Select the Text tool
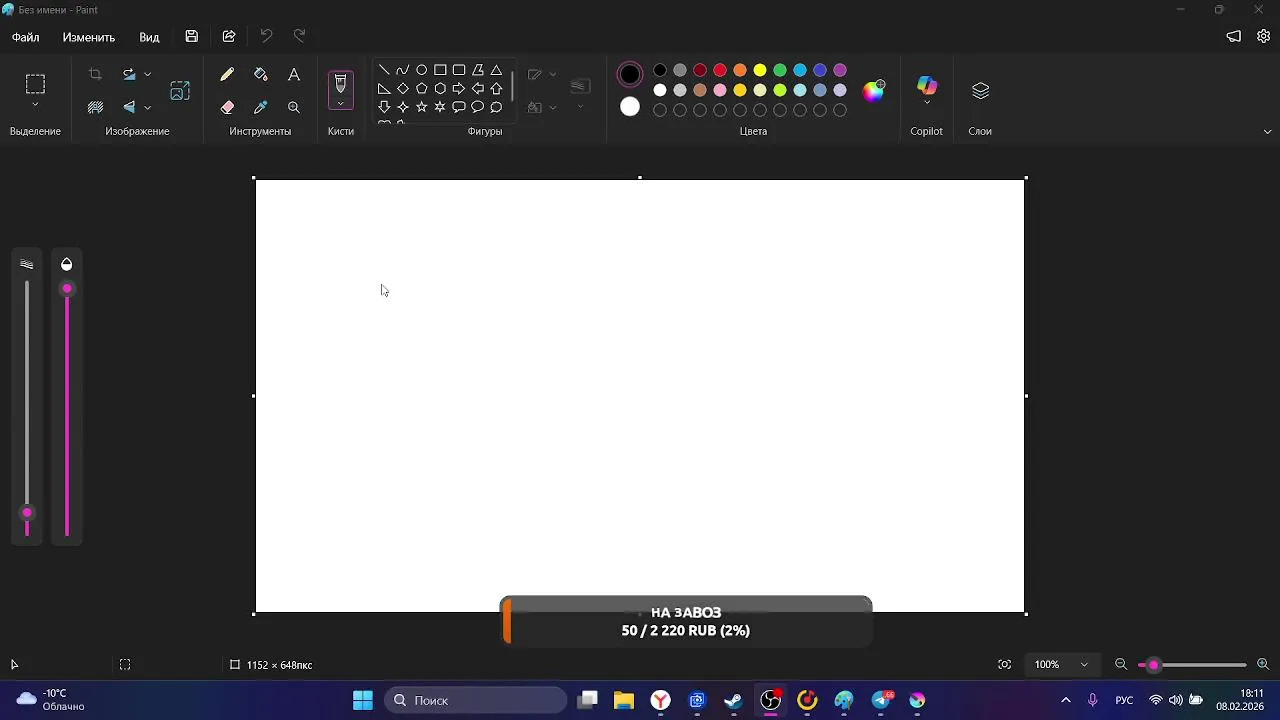Screen dimensions: 1280x720 (x=294, y=74)
